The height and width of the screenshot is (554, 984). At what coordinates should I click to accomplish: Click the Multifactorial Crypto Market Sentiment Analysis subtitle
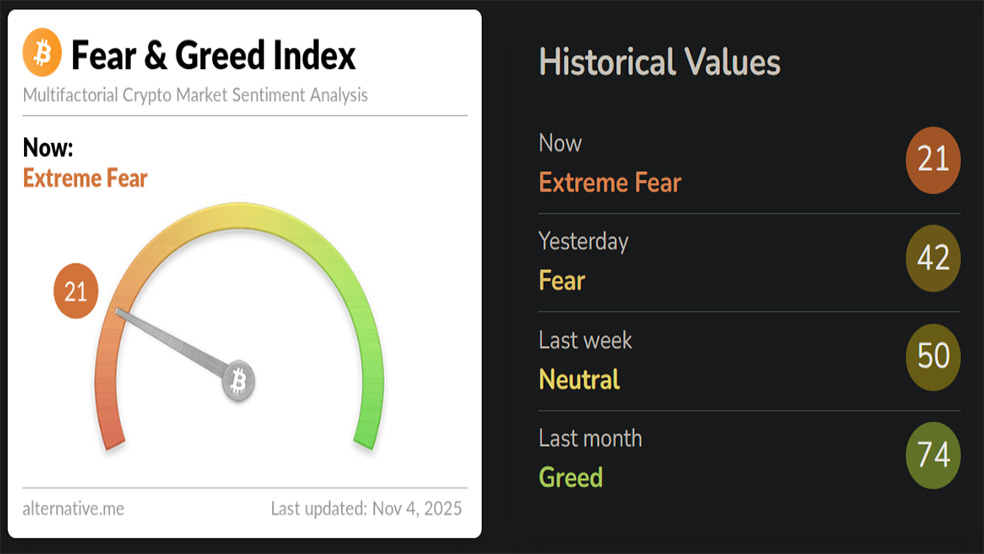pos(195,95)
